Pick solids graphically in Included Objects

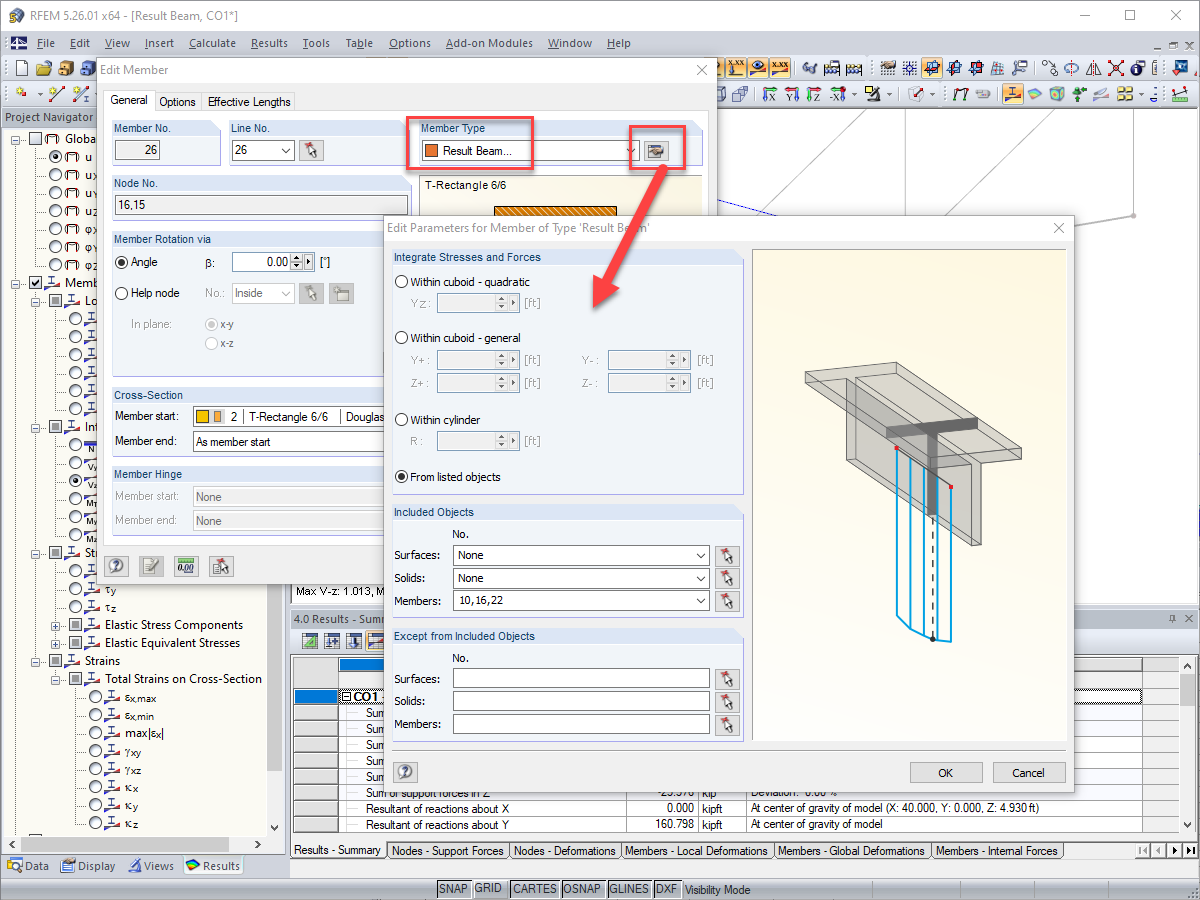pos(728,578)
